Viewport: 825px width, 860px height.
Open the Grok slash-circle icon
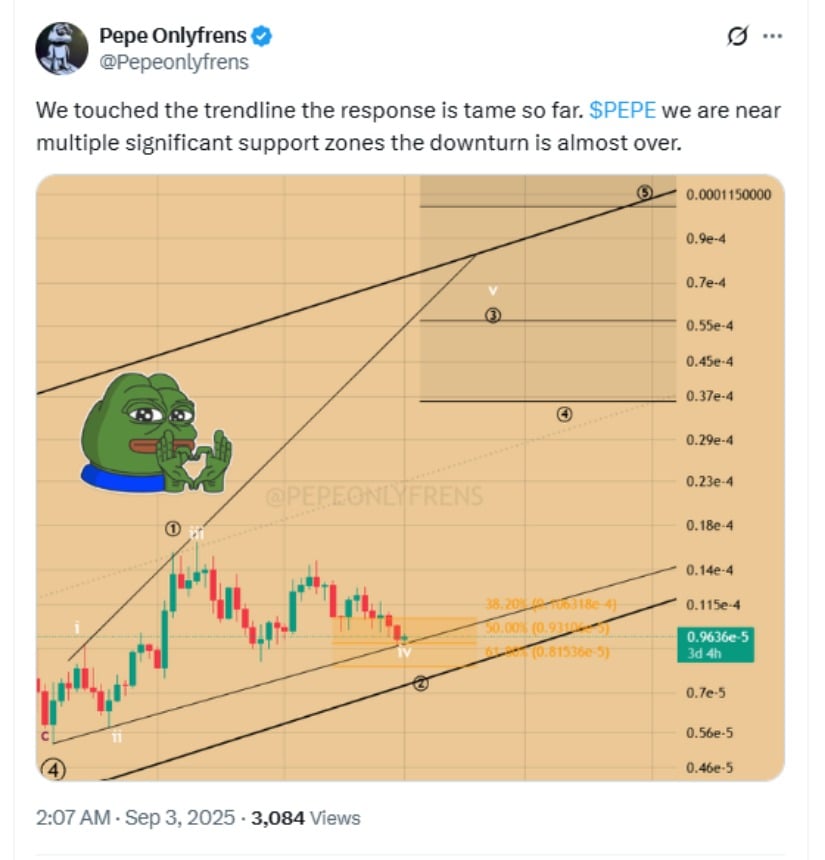coord(737,36)
